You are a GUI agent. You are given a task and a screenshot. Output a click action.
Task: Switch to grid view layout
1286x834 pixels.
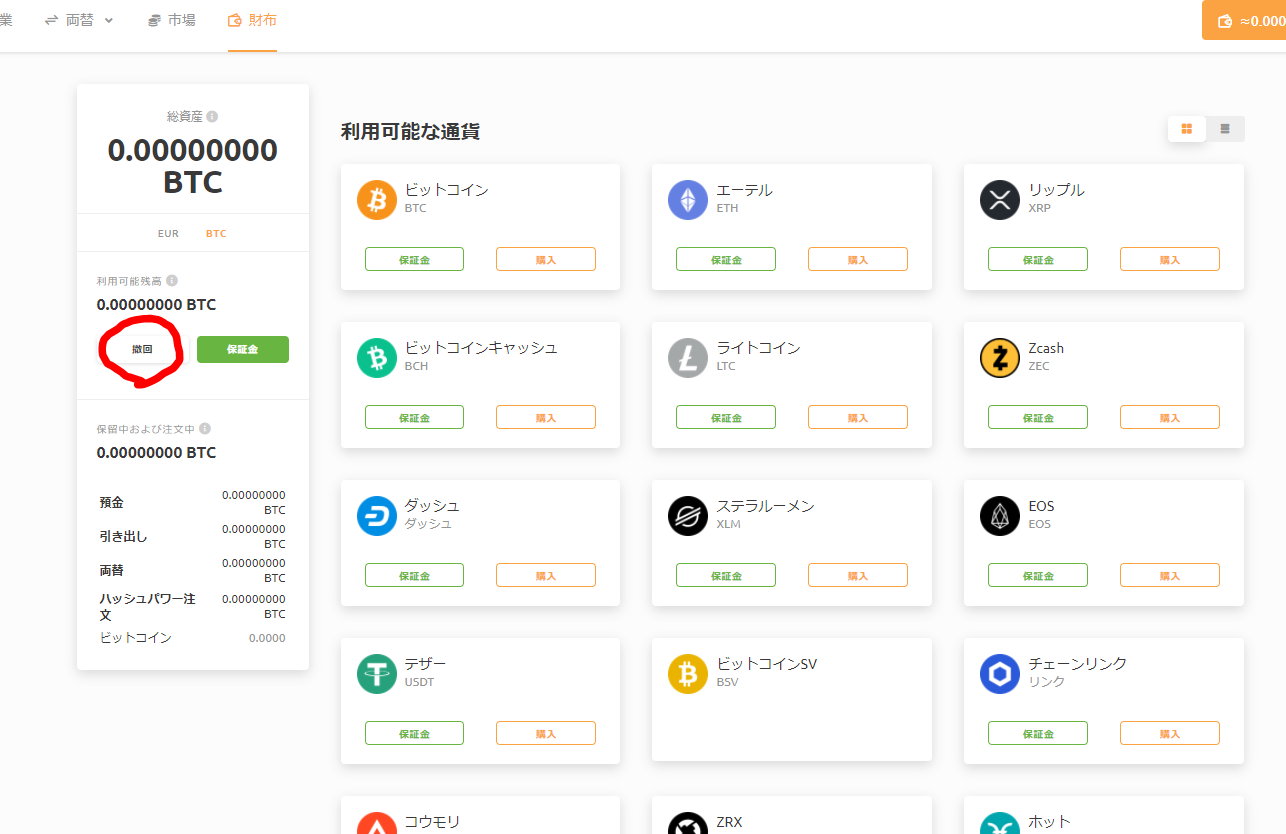pyautogui.click(x=1186, y=128)
